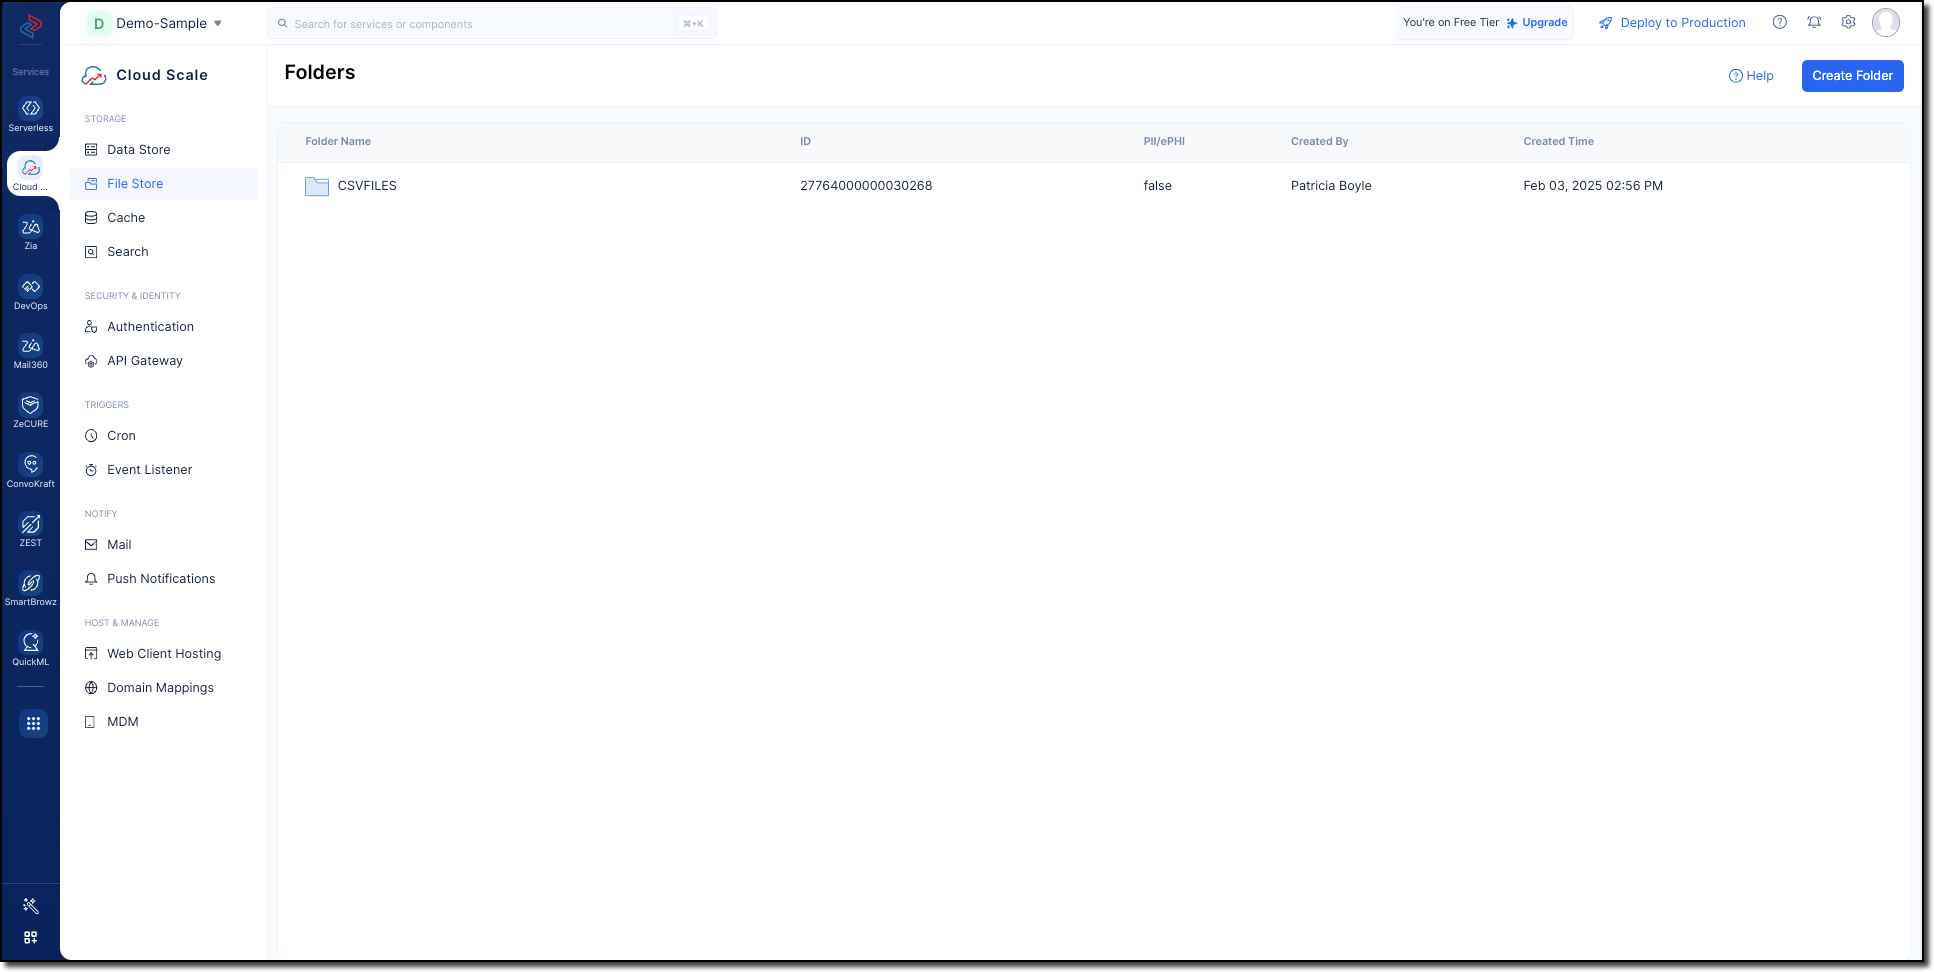Click the Catalyst logo icon
This screenshot has height=972, width=1934.
coord(31,26)
